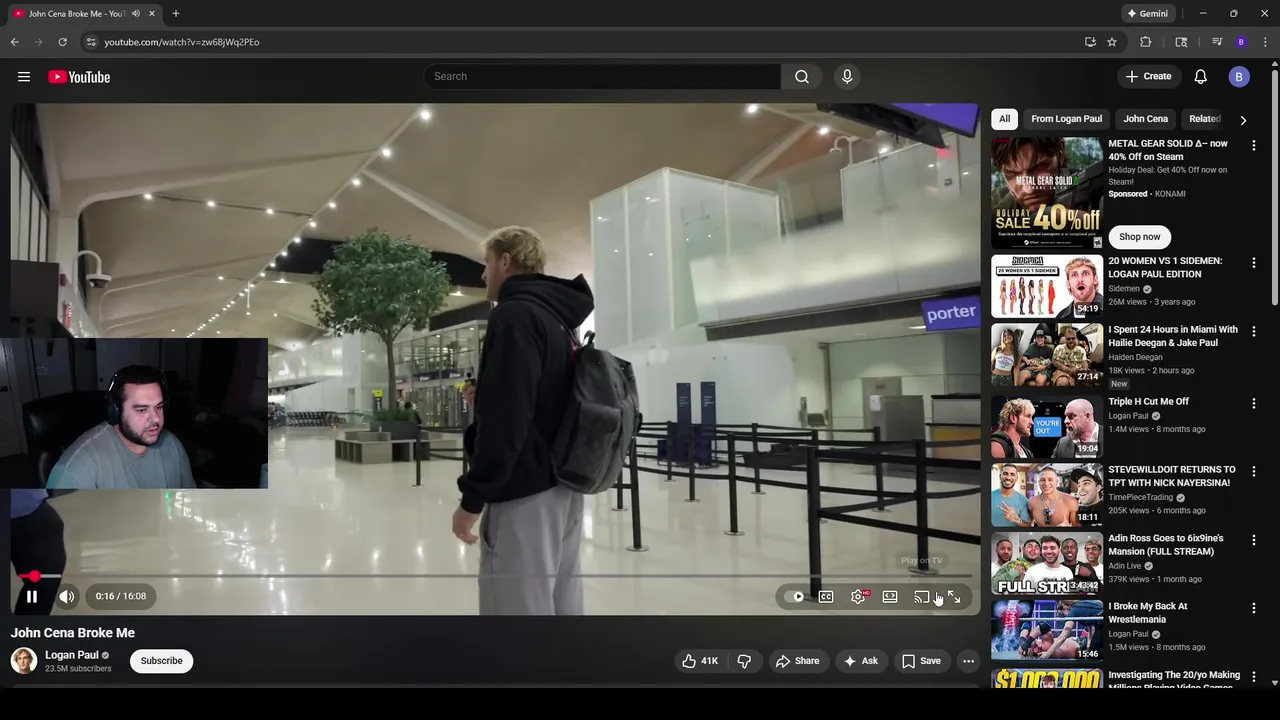Start voice search with the microphone

pyautogui.click(x=847, y=77)
